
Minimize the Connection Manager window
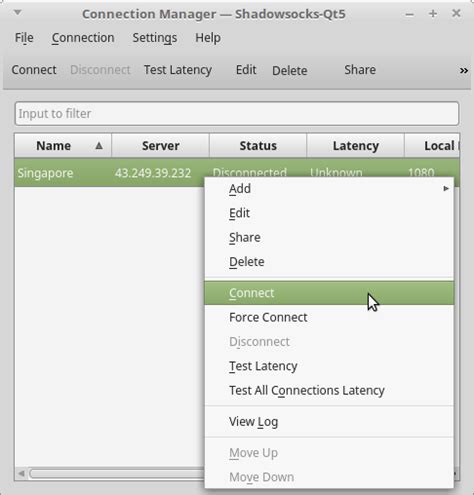click(410, 14)
